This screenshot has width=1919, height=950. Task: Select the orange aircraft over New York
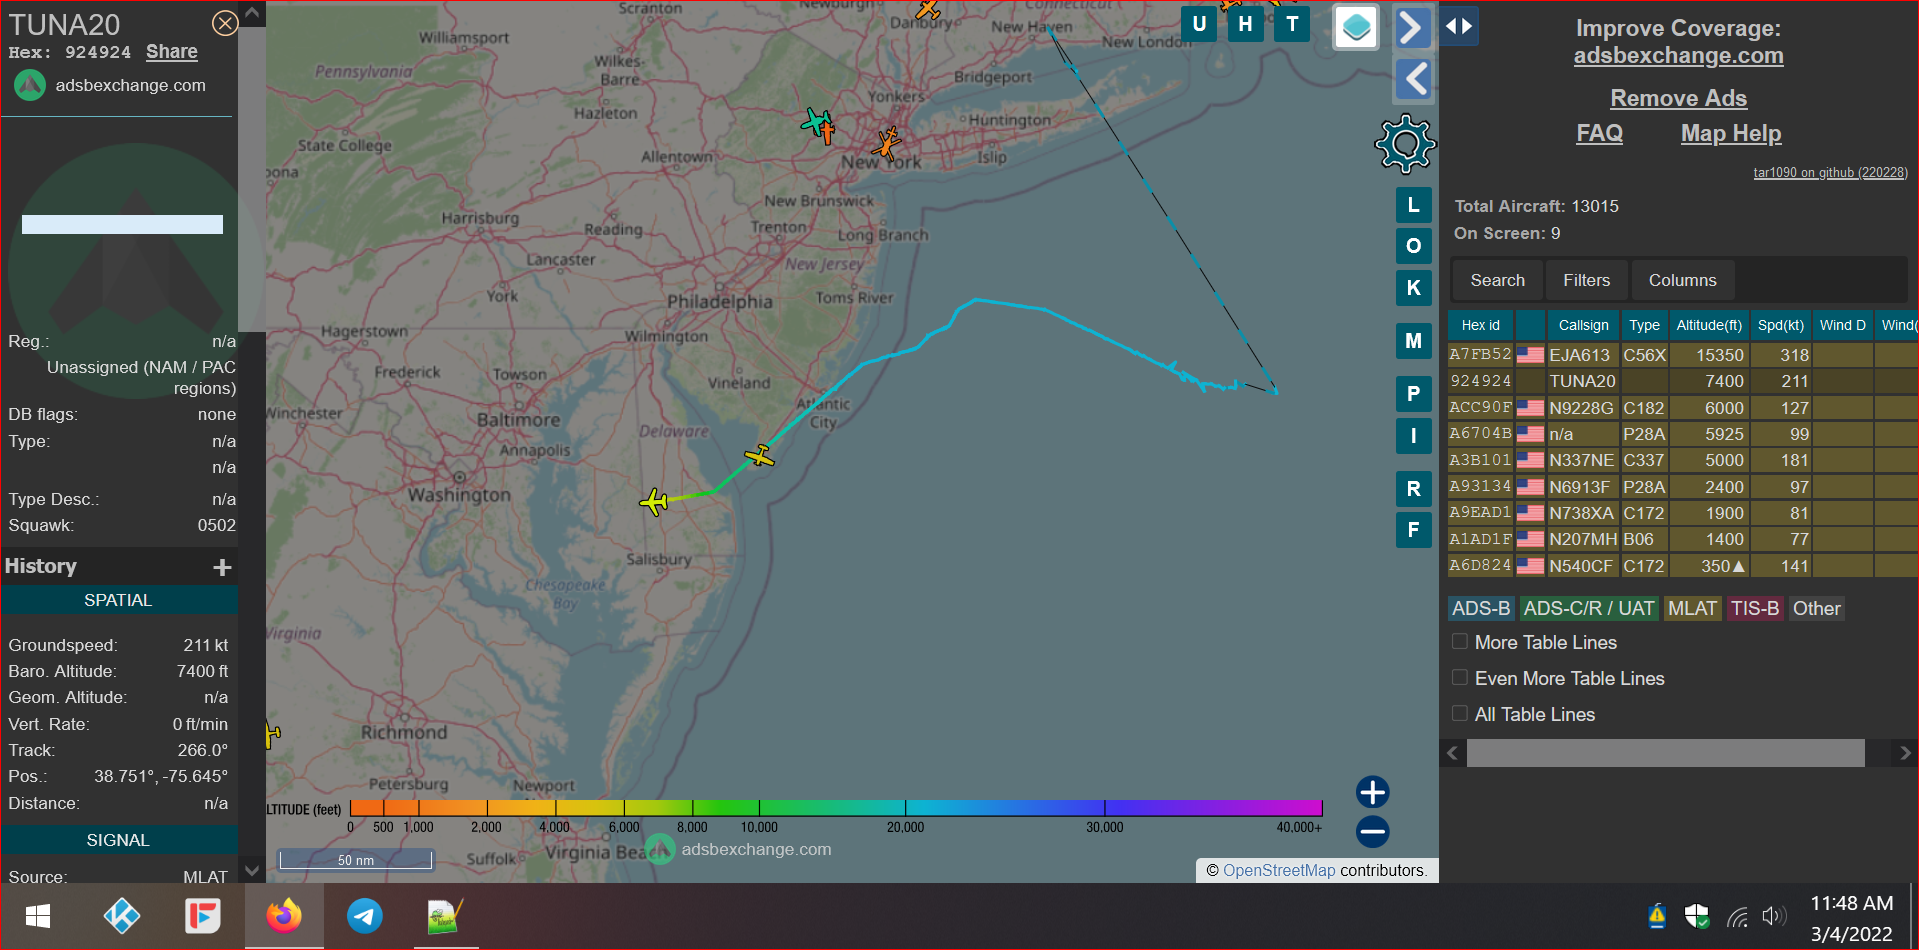(887, 143)
